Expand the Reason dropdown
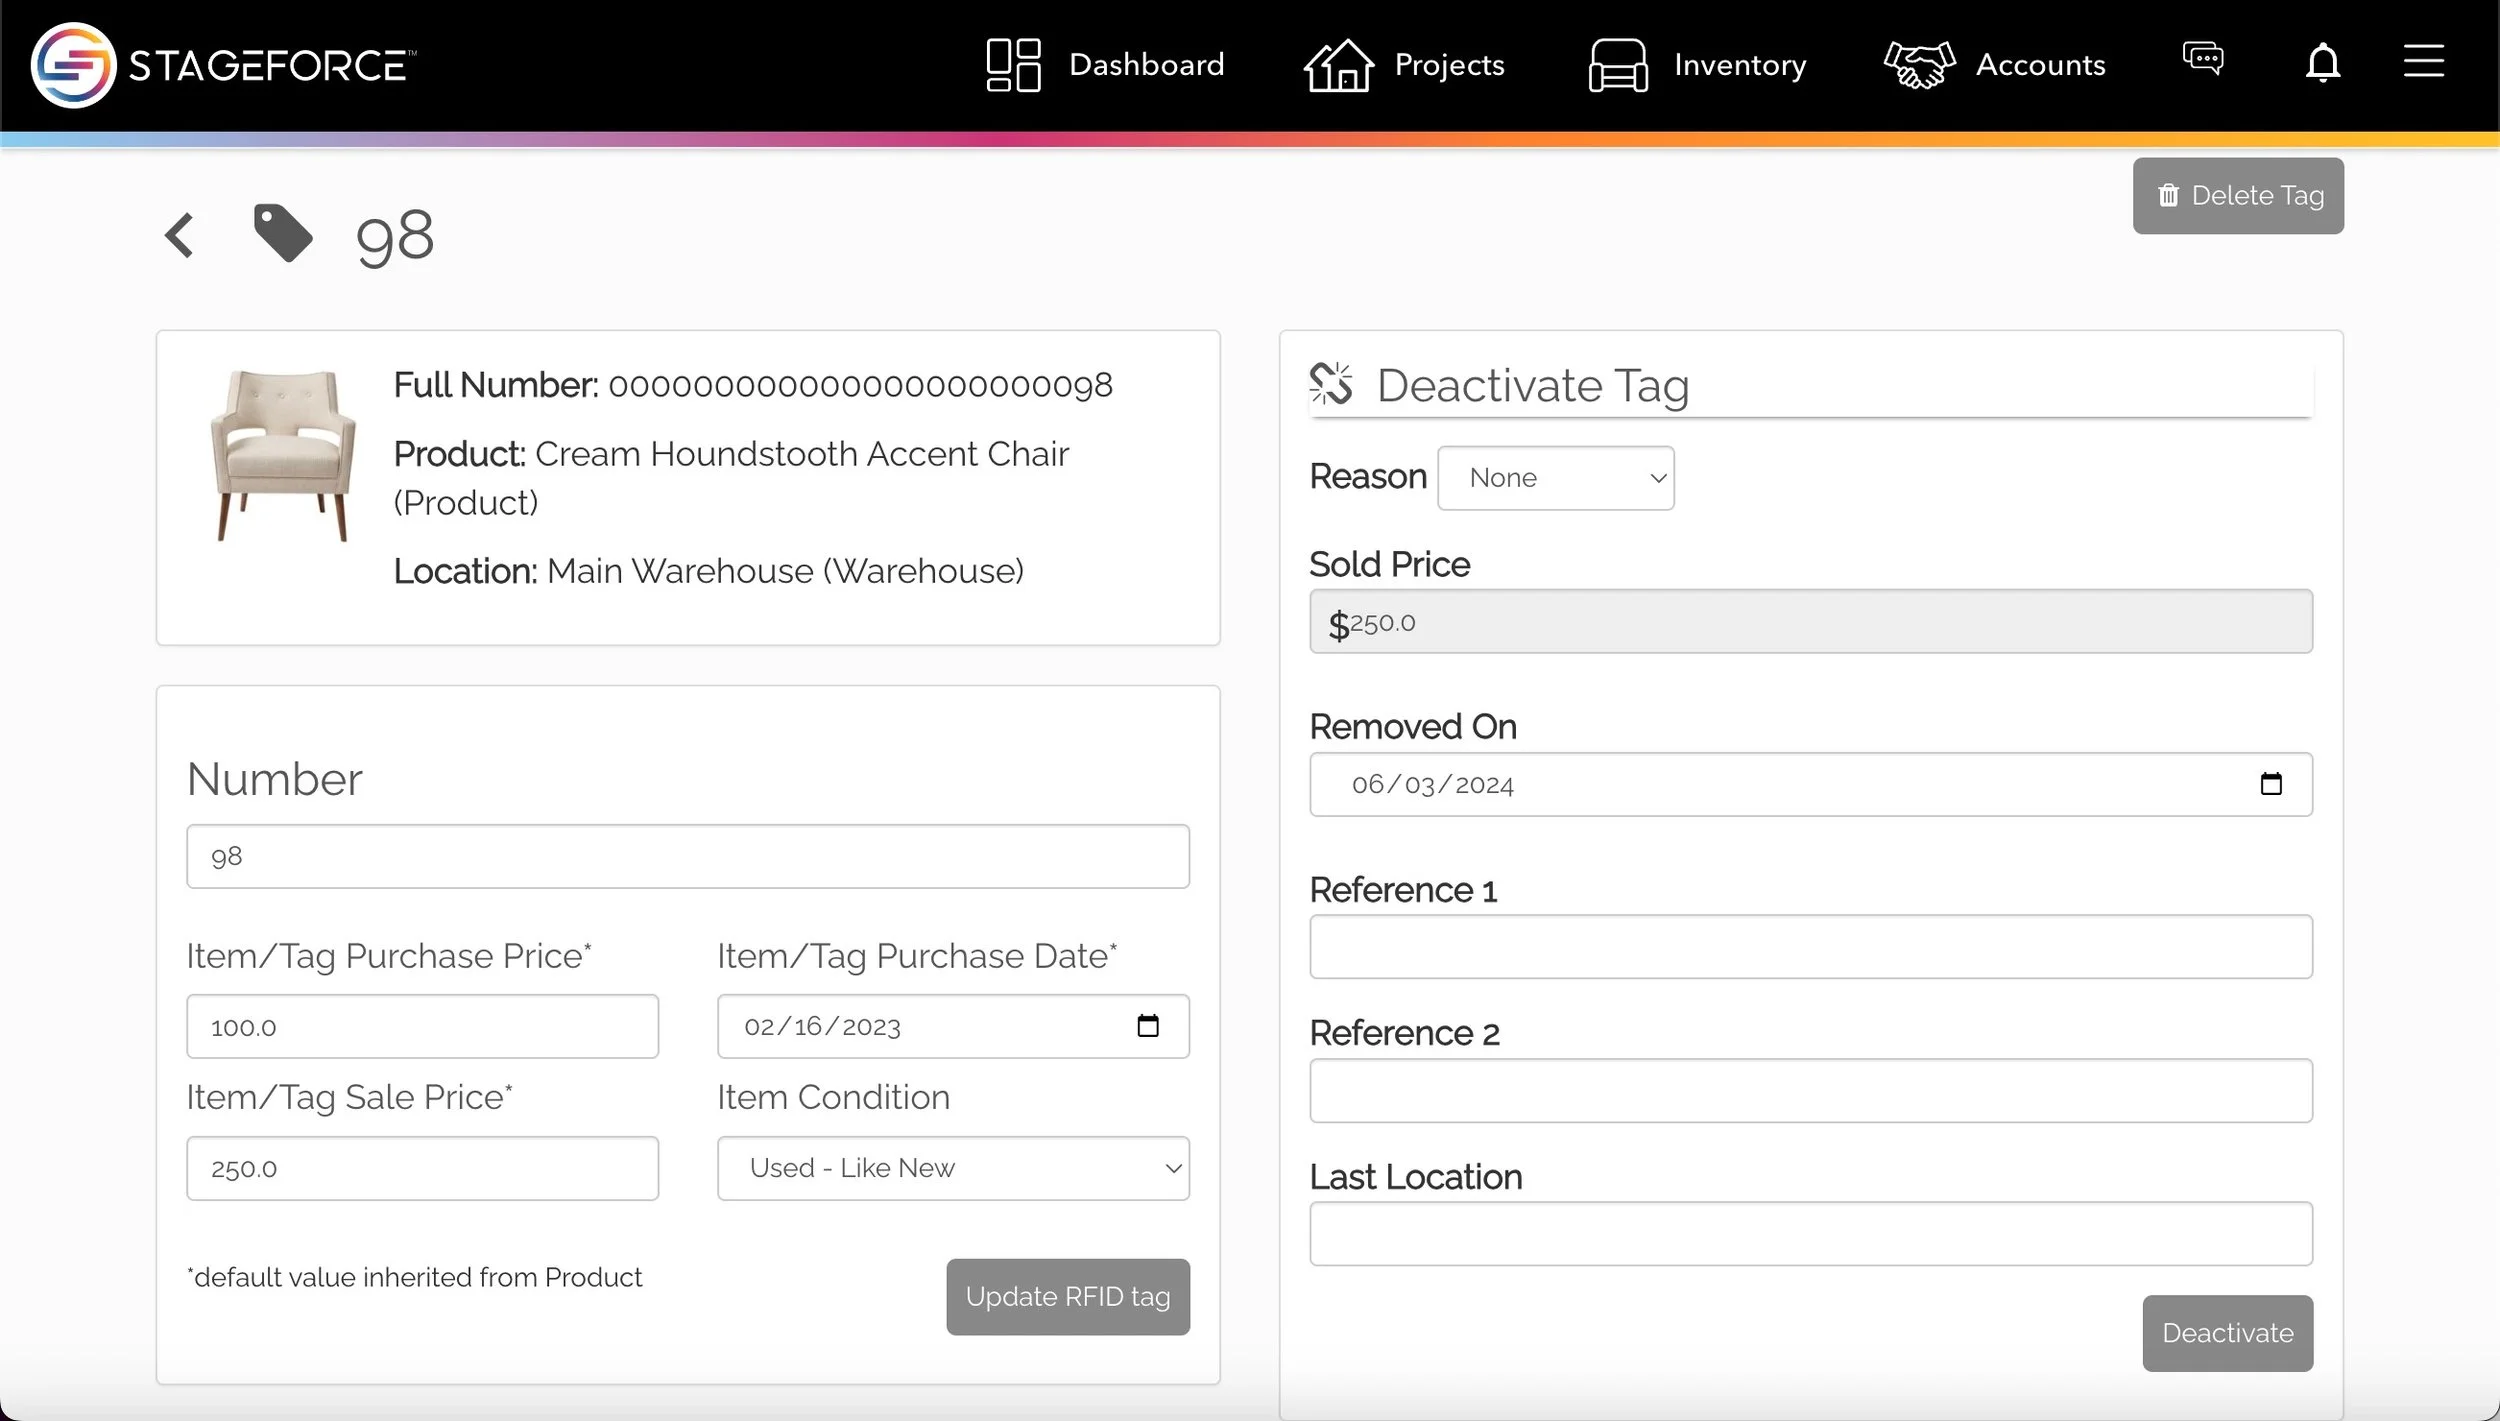The height and width of the screenshot is (1421, 2500). (1555, 478)
